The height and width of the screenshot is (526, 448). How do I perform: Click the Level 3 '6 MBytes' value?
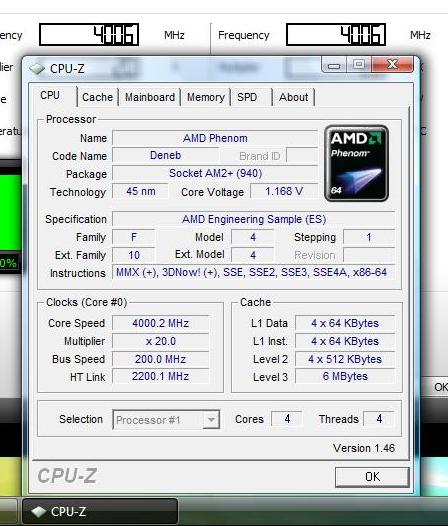(345, 376)
